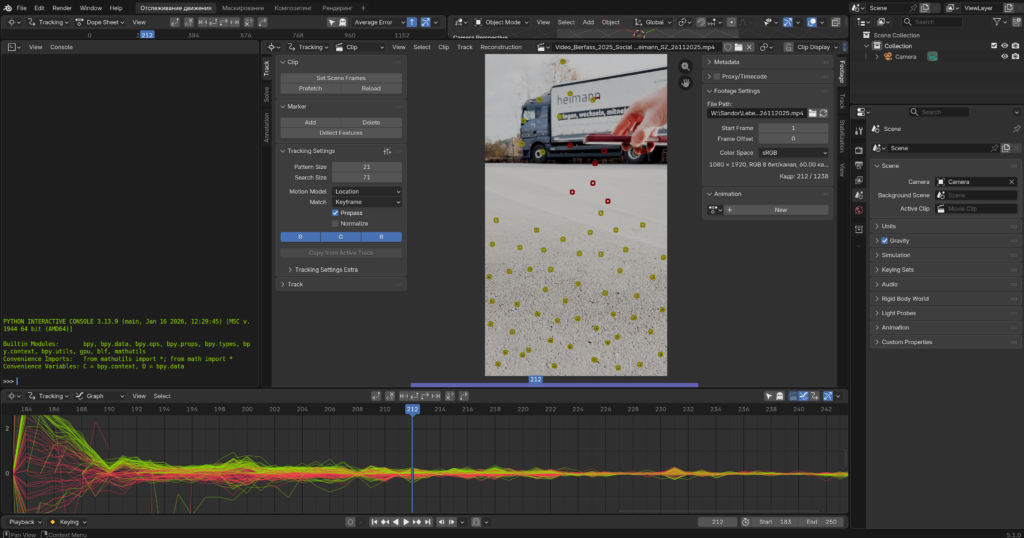This screenshot has width=1024, height=538.
Task: Toggle Camera render visibility in Outliner
Action: click(x=1015, y=57)
